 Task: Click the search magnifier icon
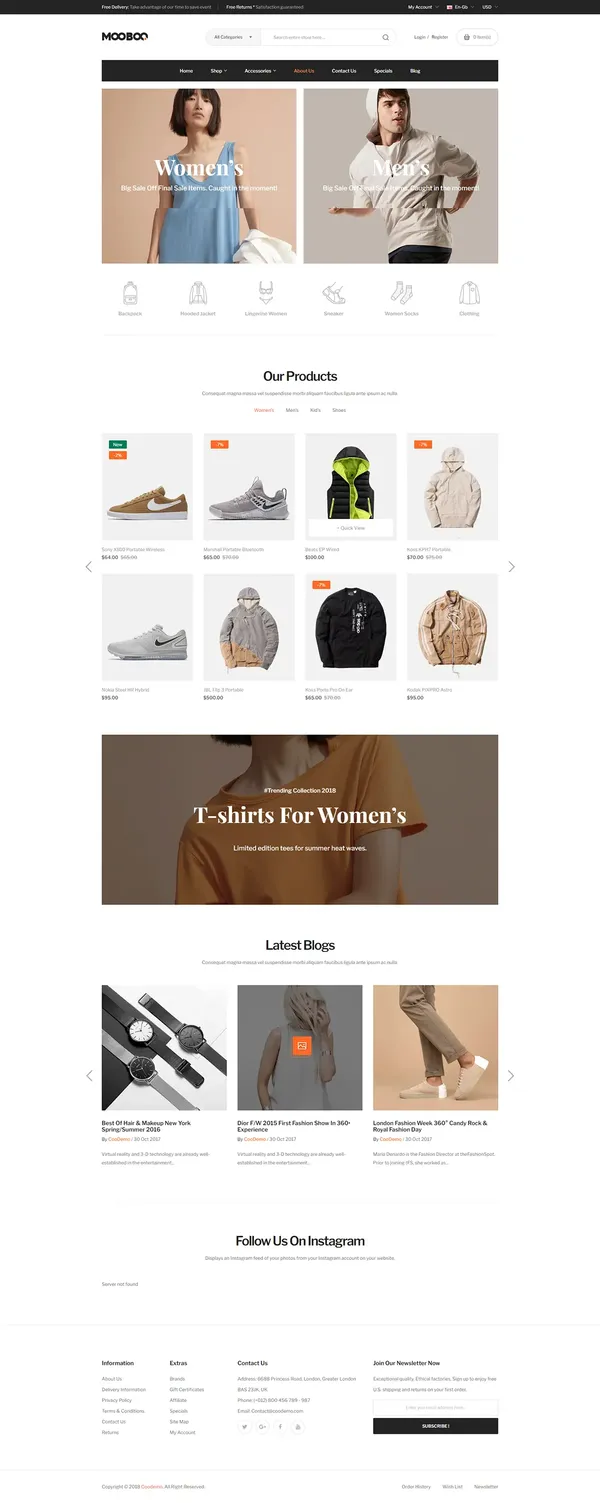(x=385, y=37)
